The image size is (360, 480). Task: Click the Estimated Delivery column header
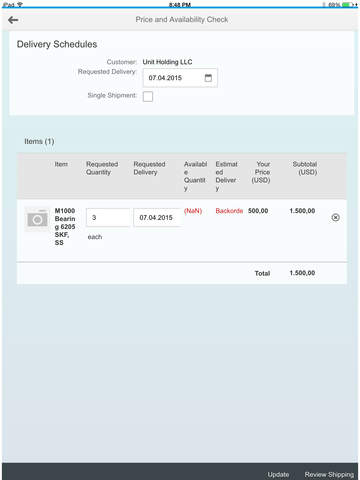tap(226, 176)
